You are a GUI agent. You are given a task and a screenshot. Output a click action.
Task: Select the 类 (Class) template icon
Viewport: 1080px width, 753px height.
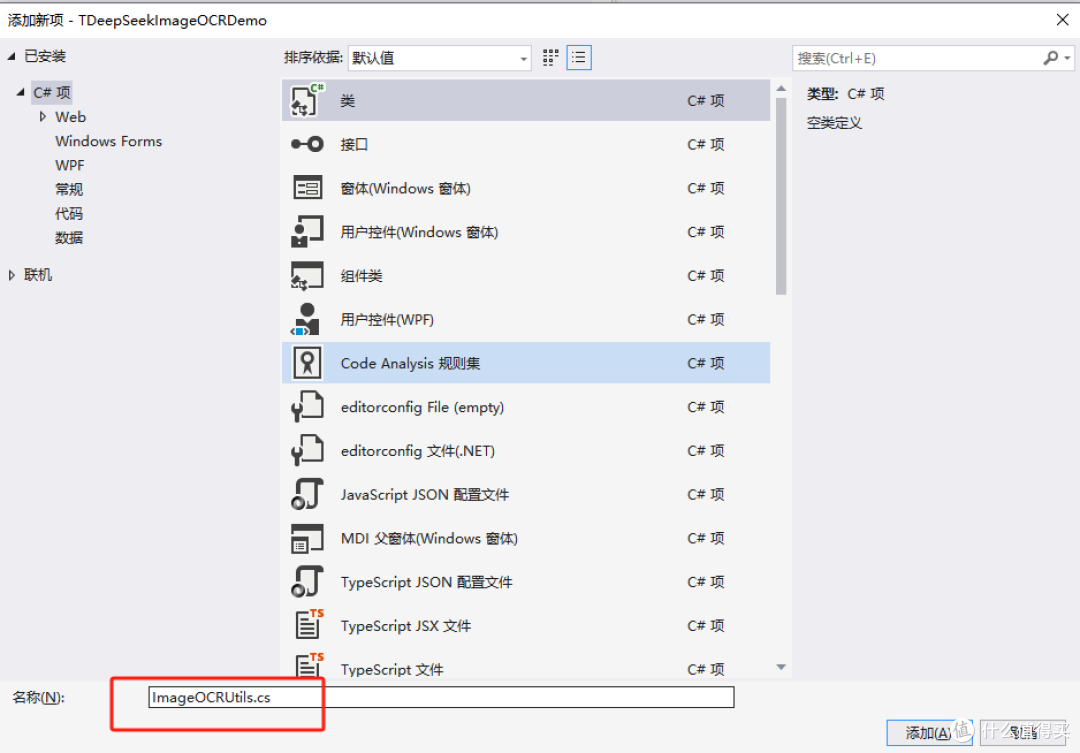point(307,101)
